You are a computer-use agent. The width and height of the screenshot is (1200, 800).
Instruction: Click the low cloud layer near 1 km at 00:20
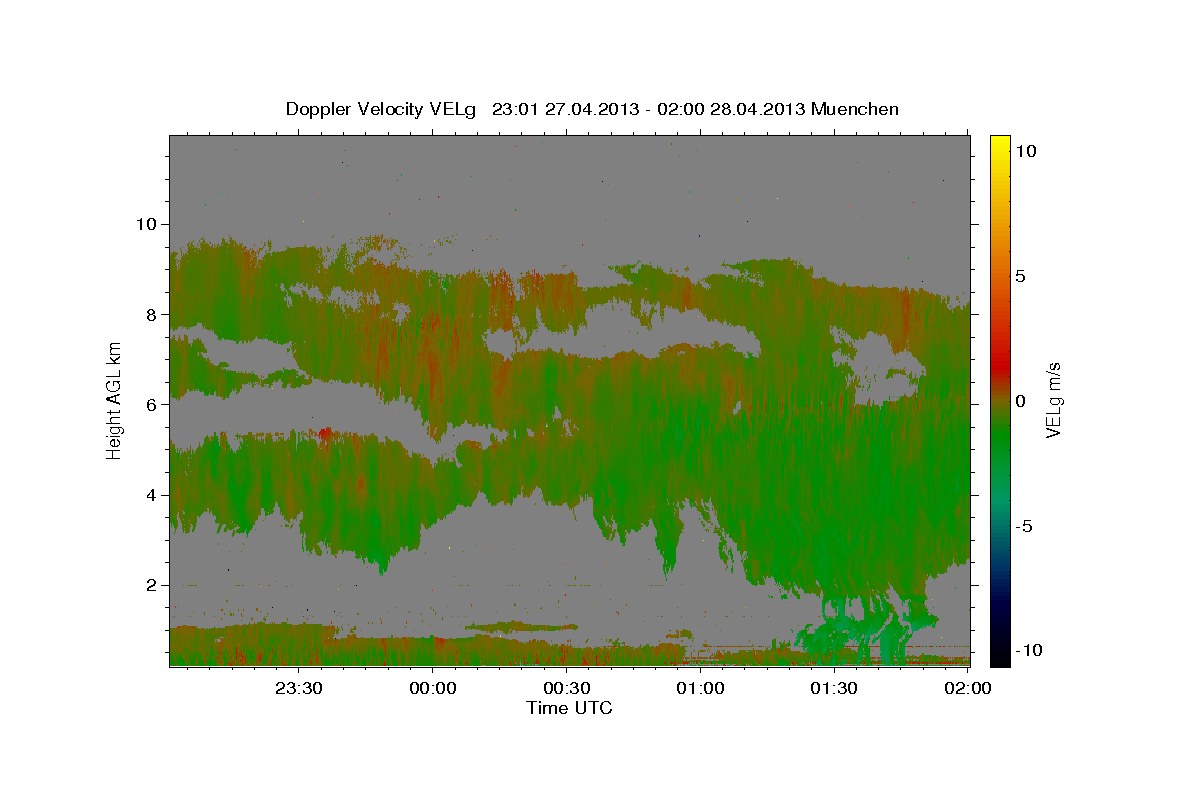coord(522,627)
